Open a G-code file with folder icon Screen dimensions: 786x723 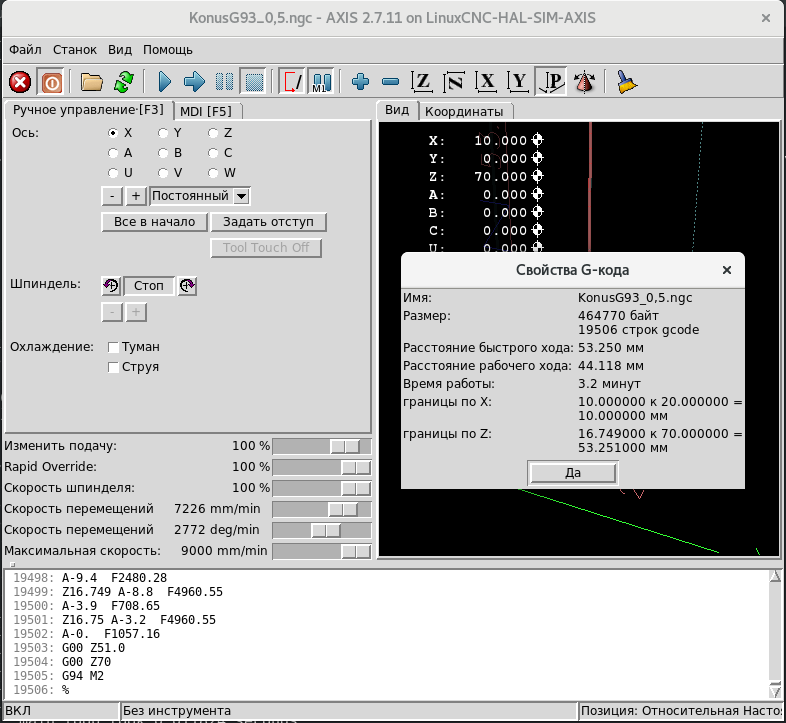(x=92, y=82)
